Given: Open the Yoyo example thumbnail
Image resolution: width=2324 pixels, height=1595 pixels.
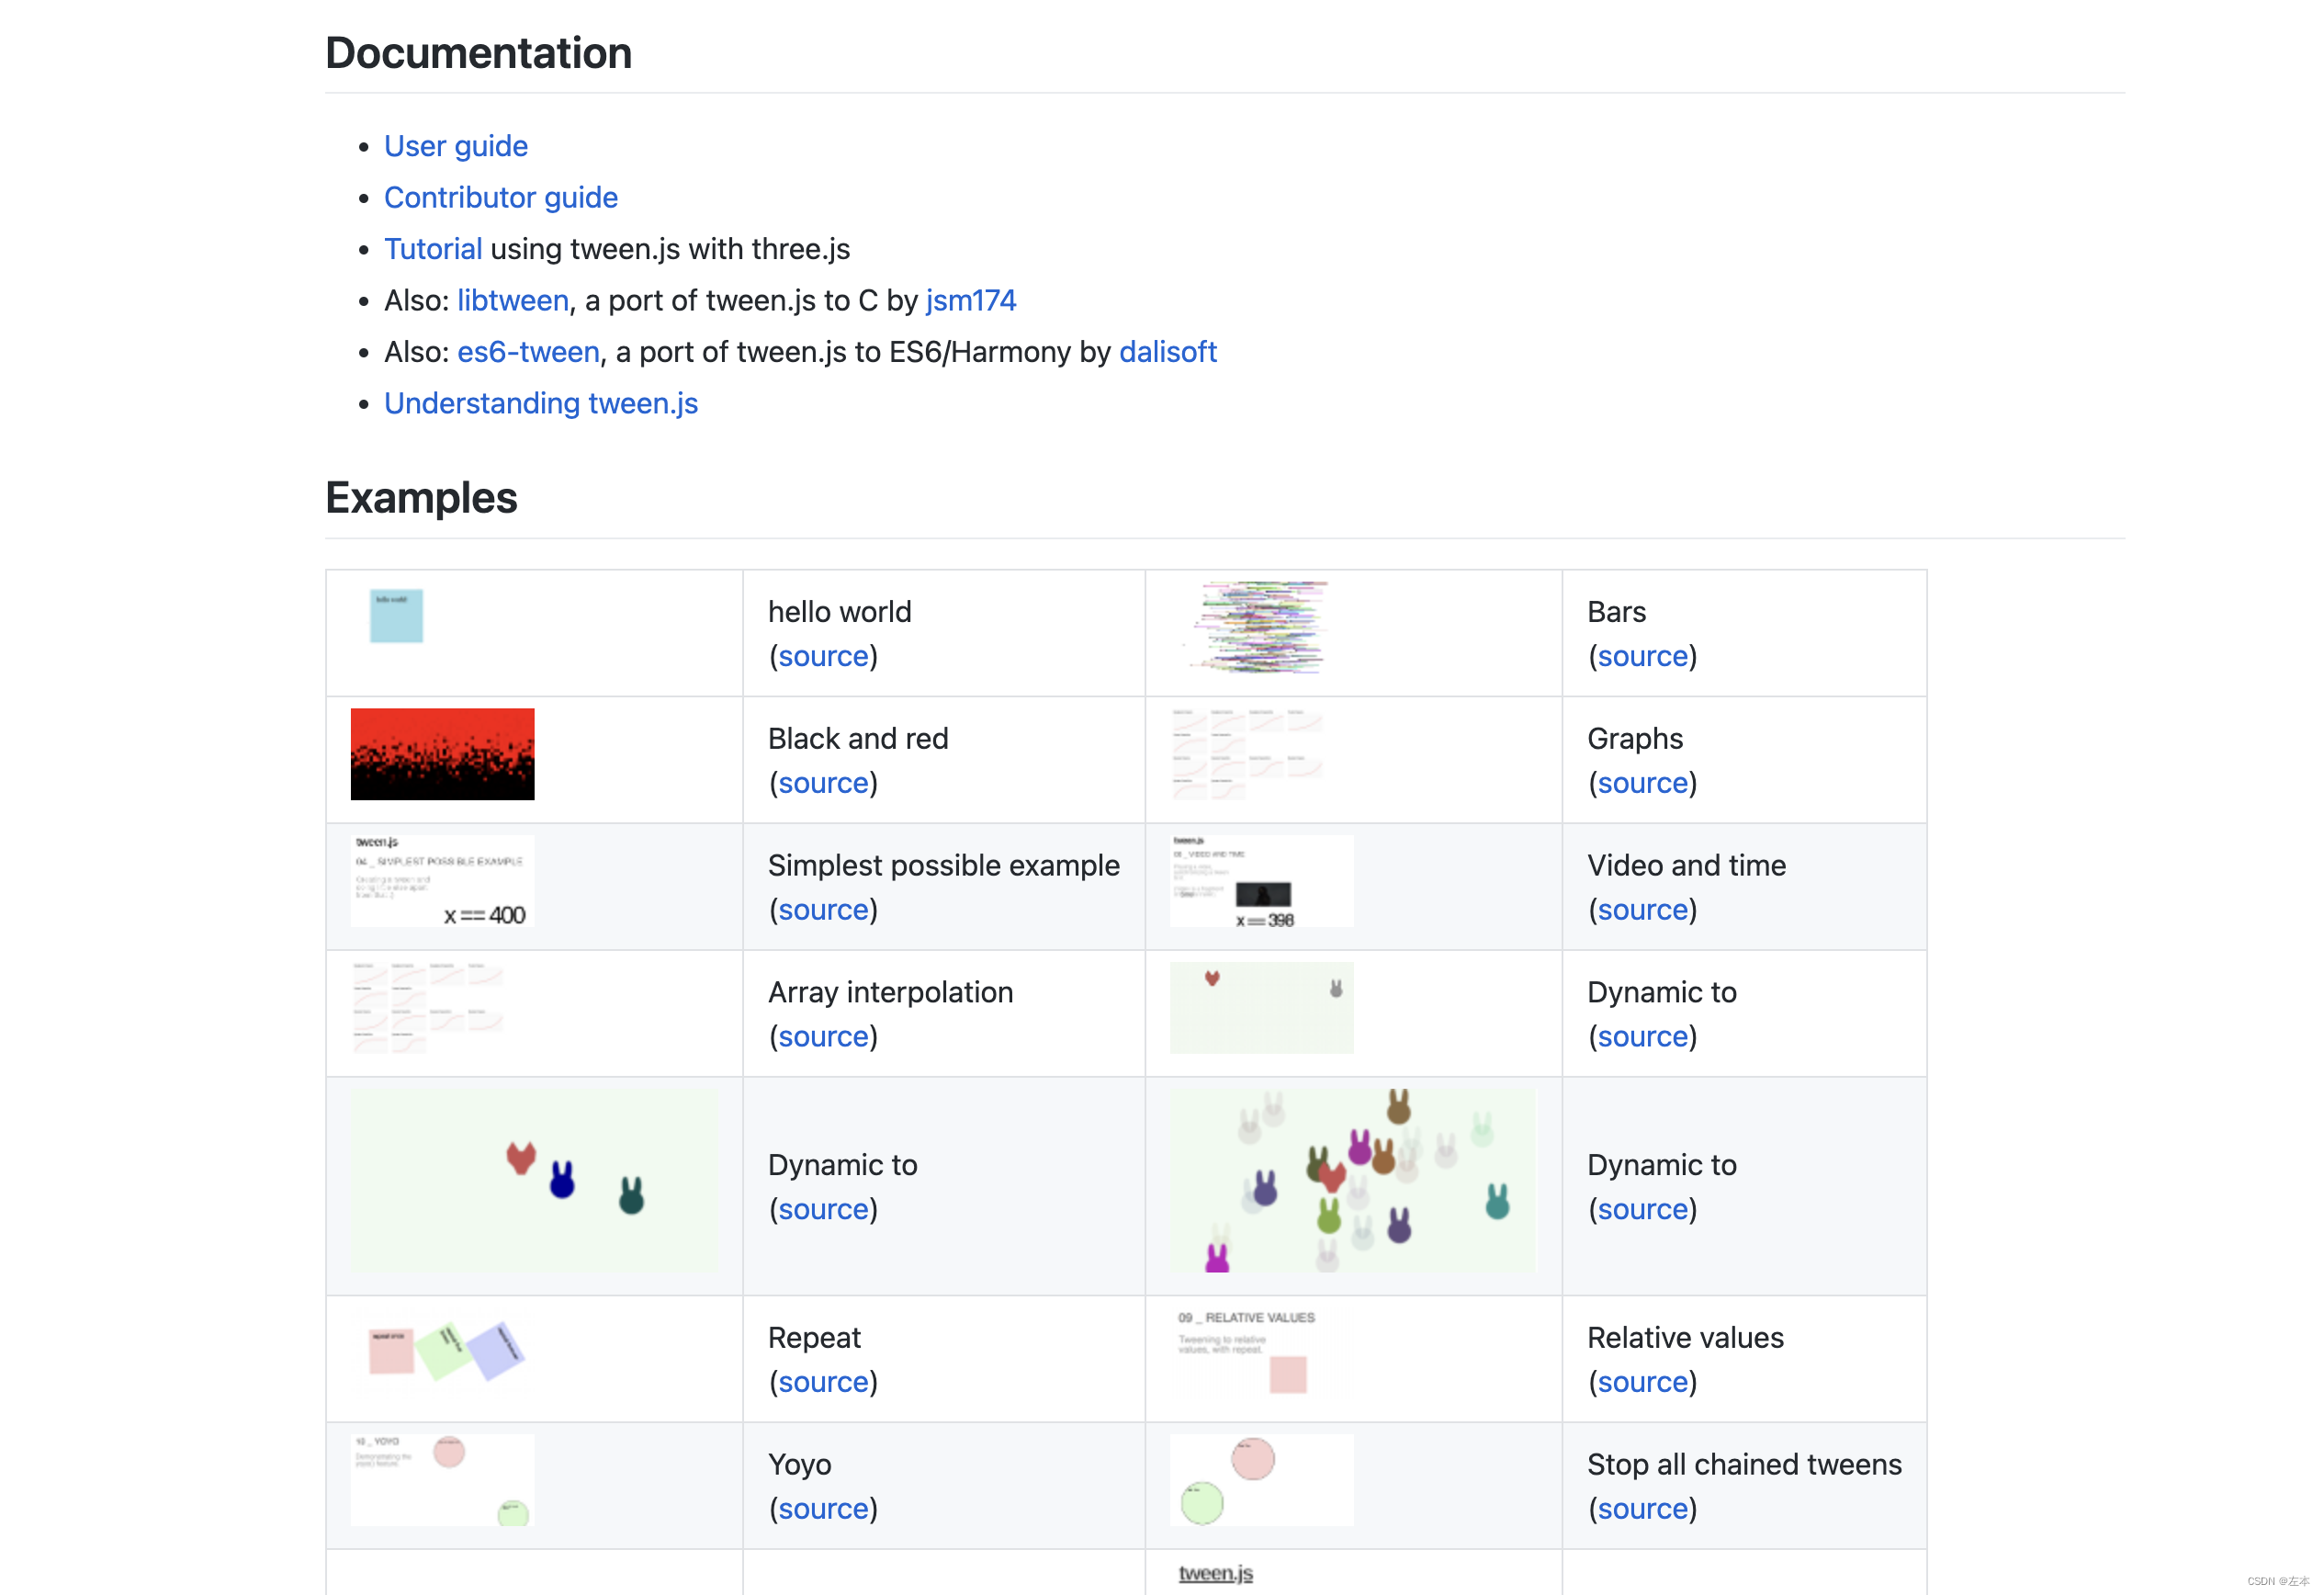Looking at the screenshot, I should point(442,1479).
